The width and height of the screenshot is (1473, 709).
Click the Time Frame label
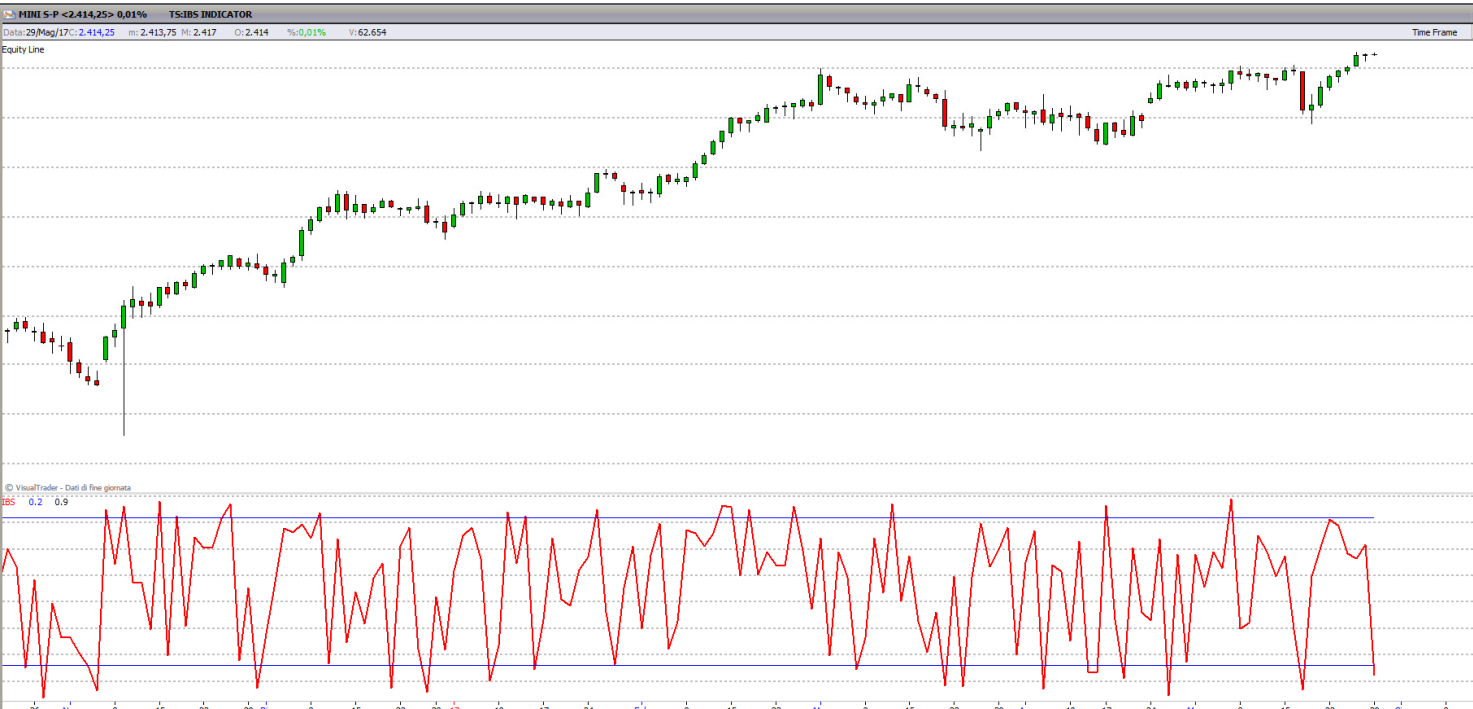point(1434,32)
